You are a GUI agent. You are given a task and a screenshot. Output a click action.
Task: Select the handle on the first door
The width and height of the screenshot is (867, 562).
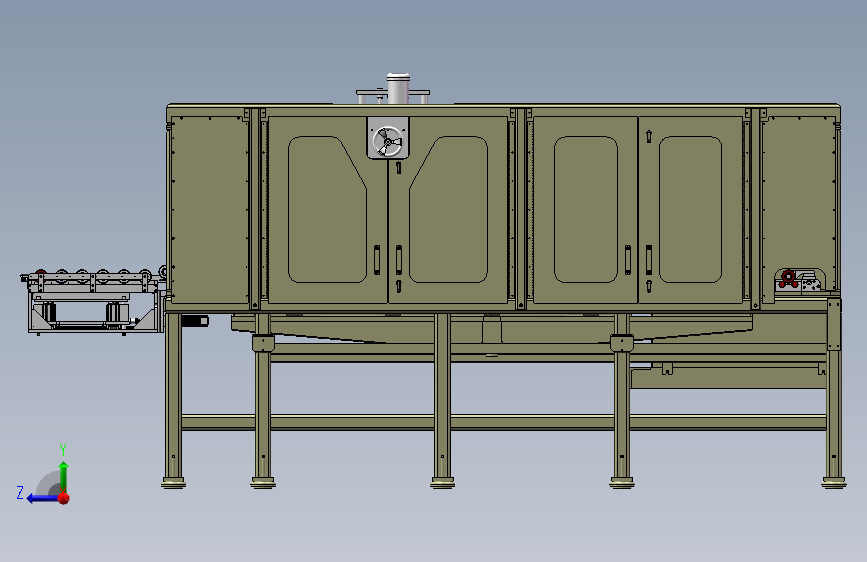[377, 260]
